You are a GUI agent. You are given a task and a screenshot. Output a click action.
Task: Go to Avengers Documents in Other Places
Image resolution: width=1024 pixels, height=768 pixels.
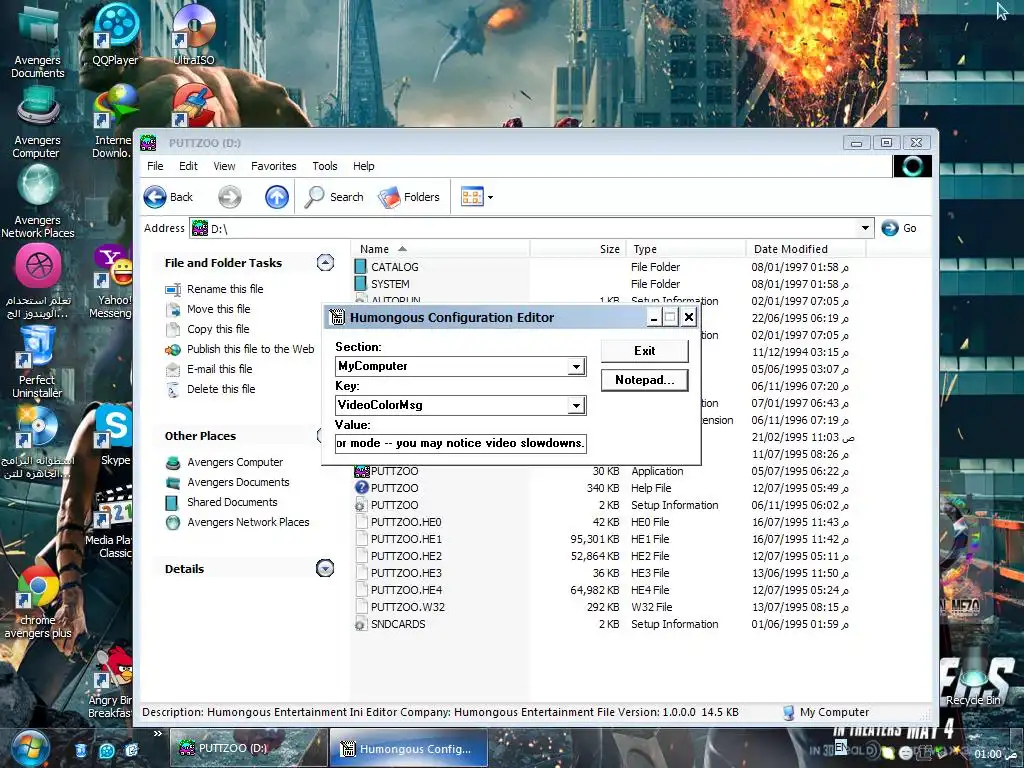[x=238, y=482]
